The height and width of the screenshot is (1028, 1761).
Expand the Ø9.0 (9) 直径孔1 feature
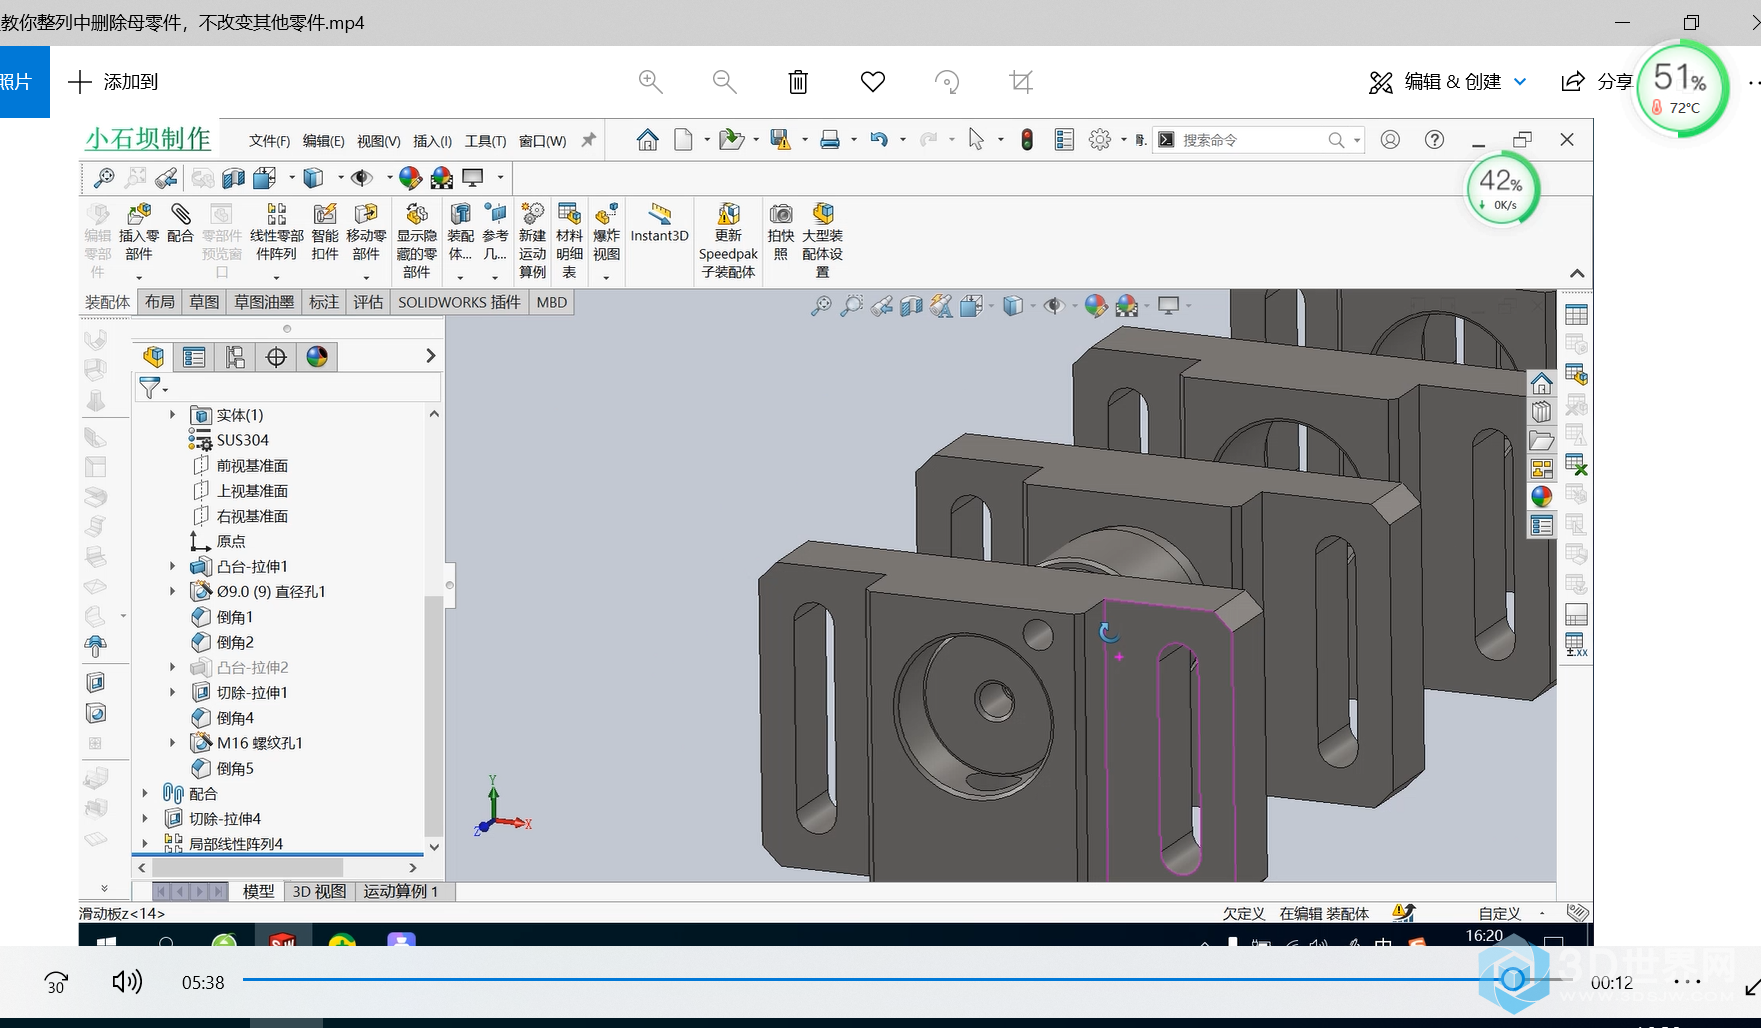click(x=172, y=591)
